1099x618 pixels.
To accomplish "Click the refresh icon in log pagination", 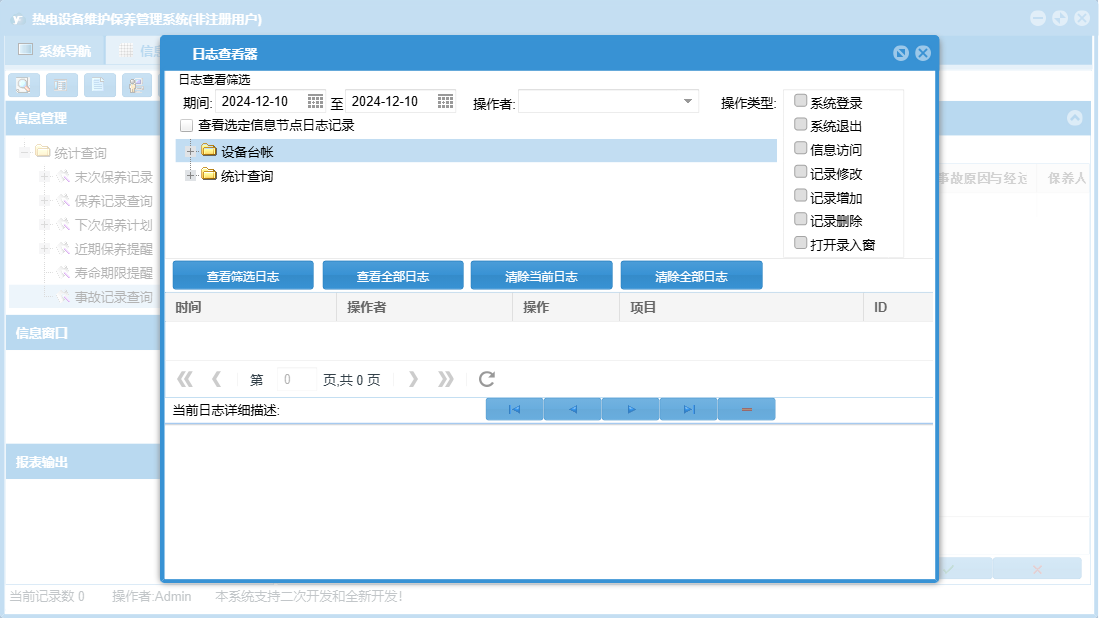I will pos(487,379).
